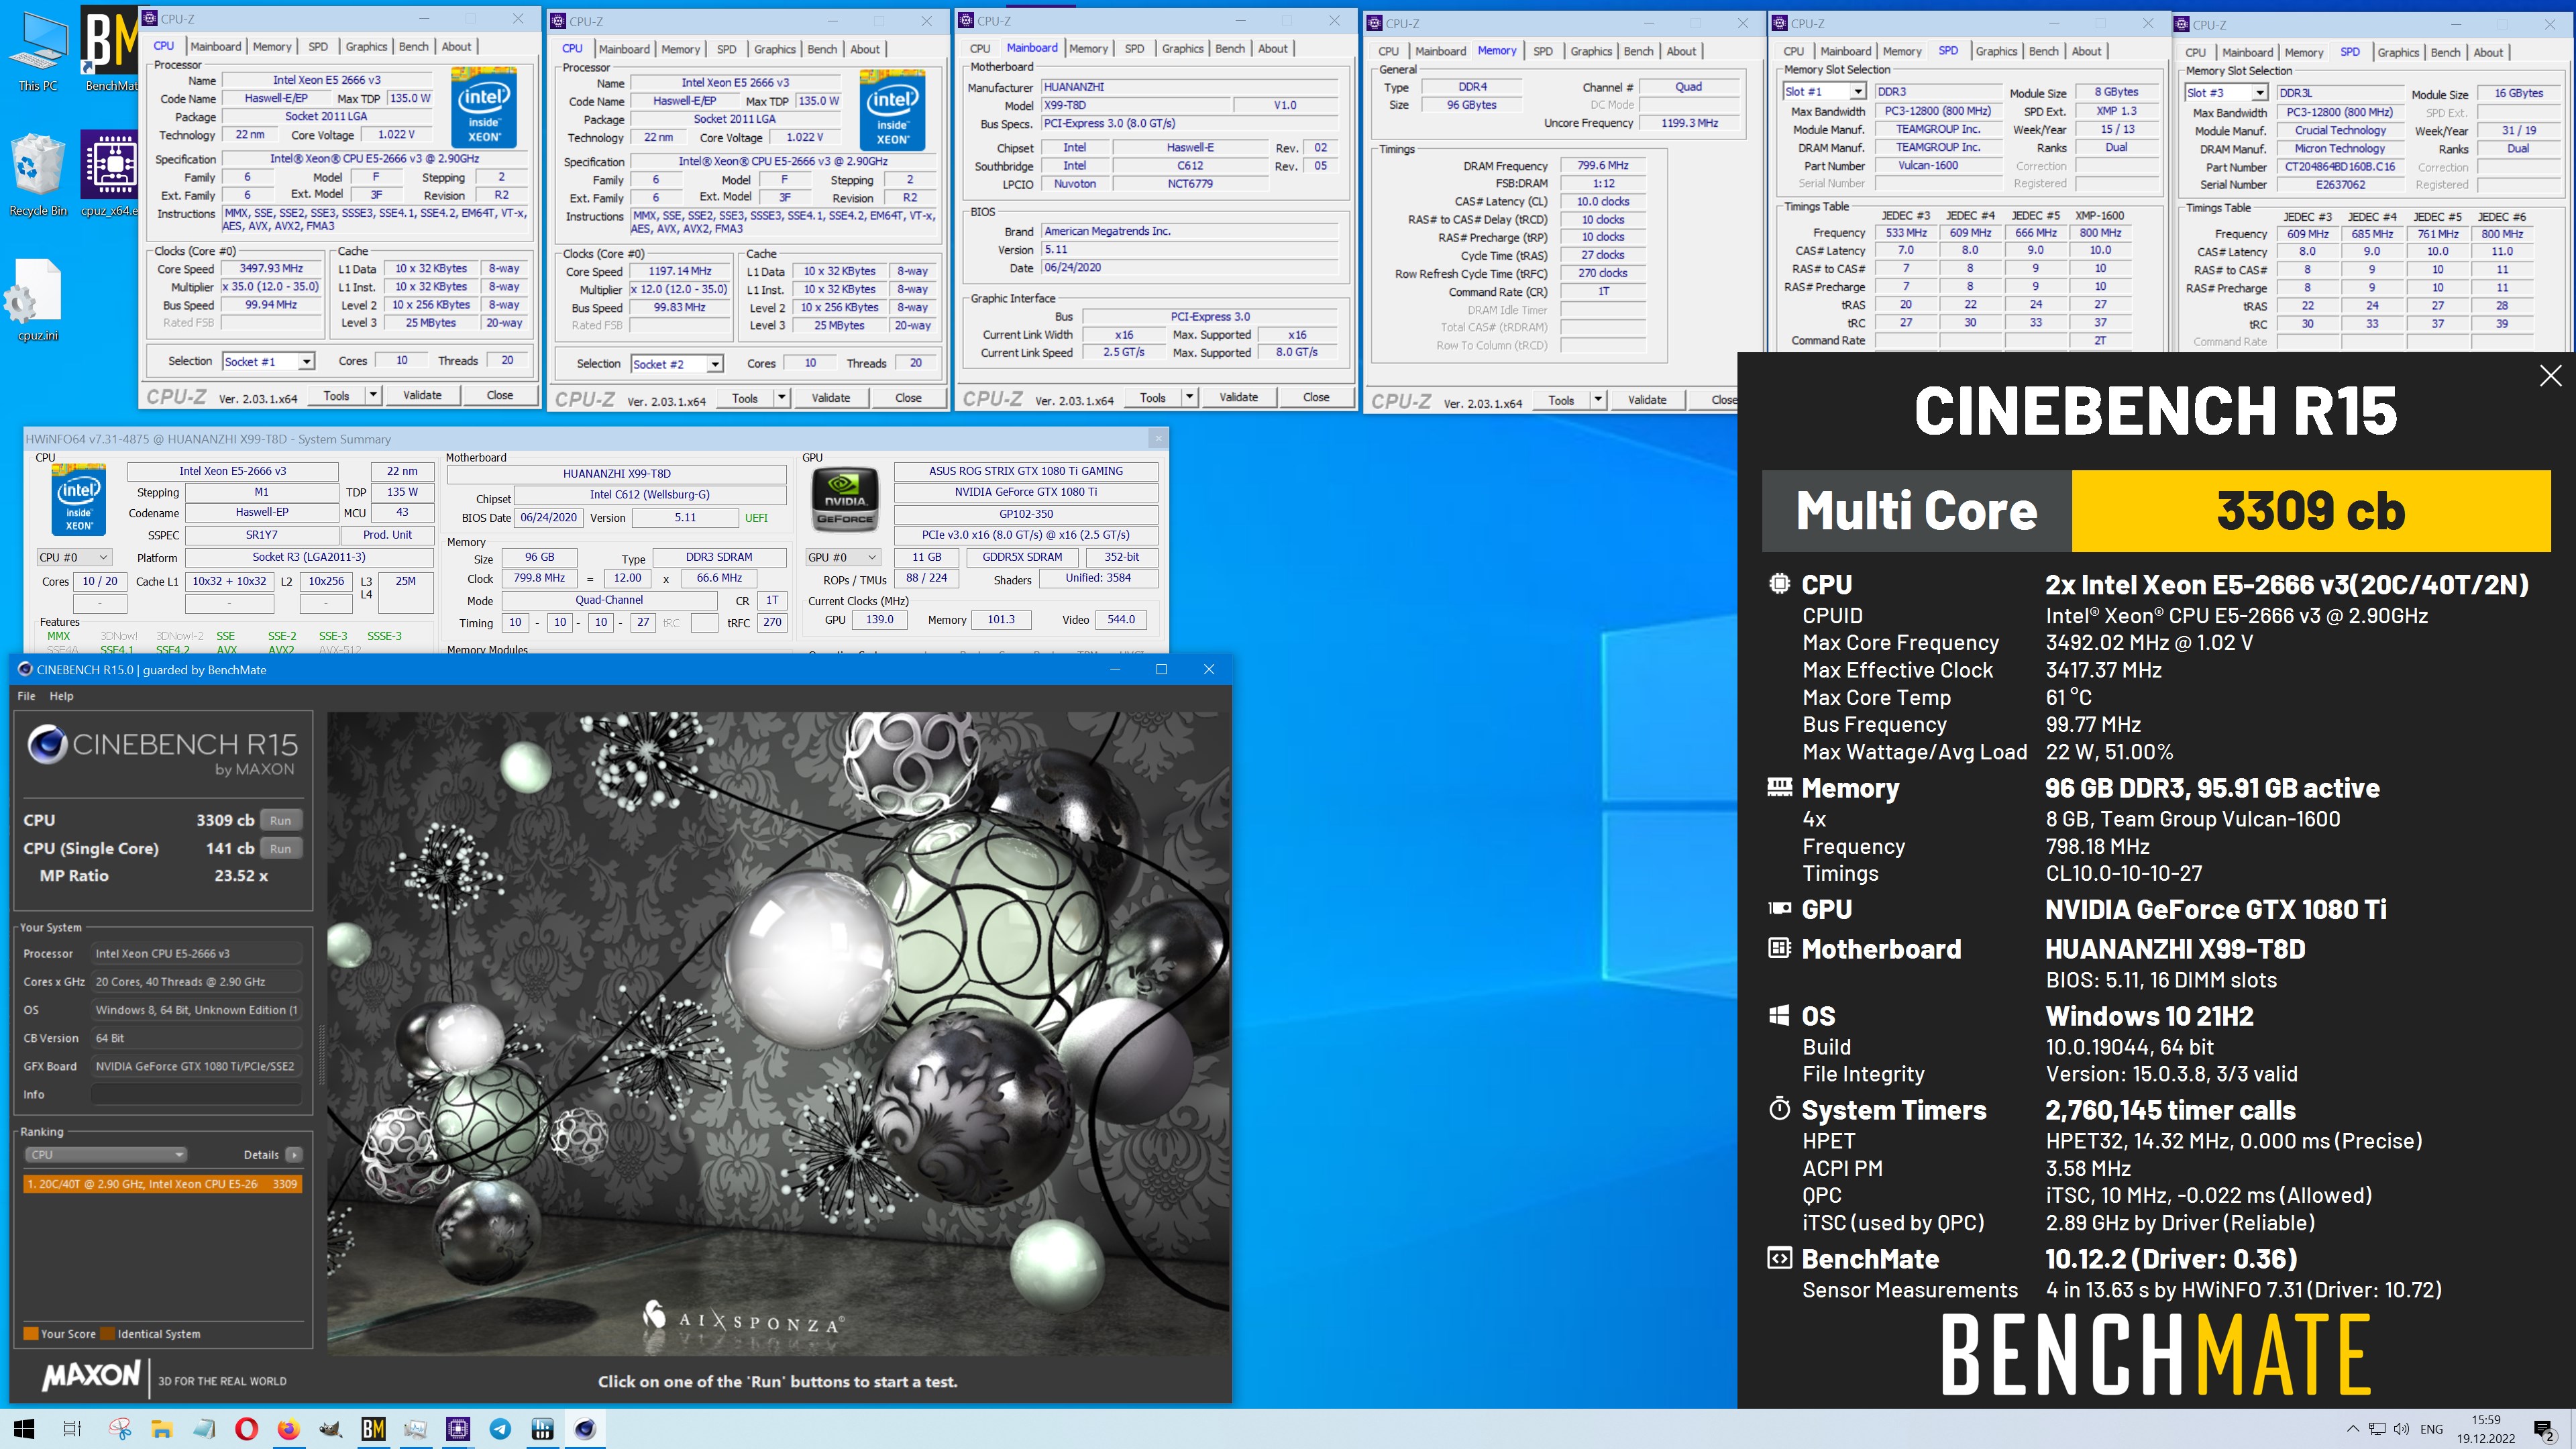Click Validate in the first CPU-Z window

422,395
